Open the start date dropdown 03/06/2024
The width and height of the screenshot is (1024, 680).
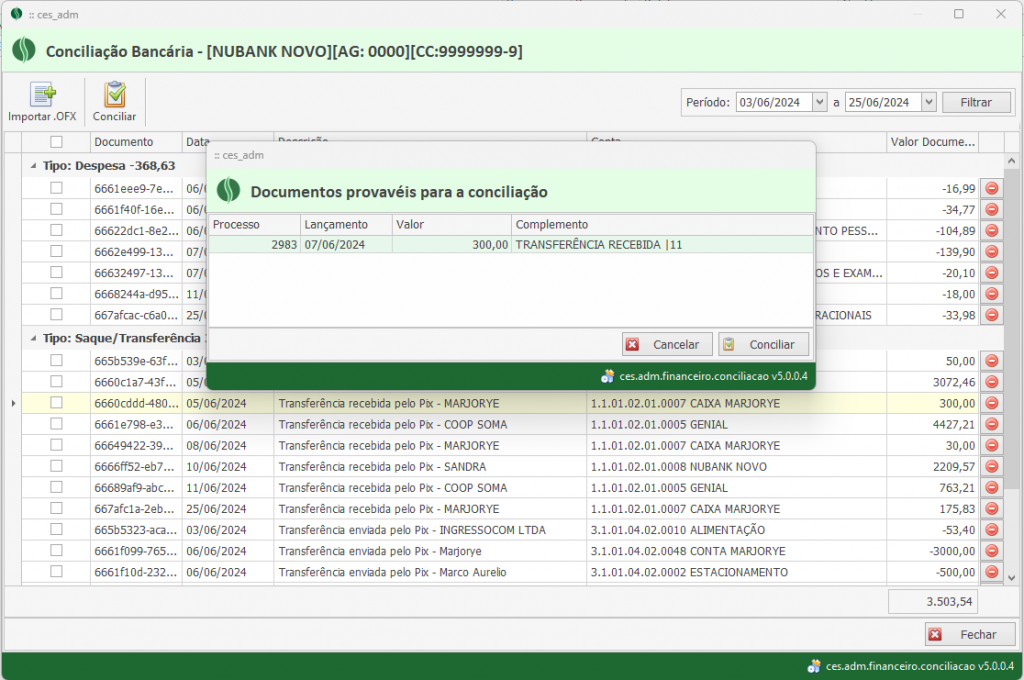(820, 102)
